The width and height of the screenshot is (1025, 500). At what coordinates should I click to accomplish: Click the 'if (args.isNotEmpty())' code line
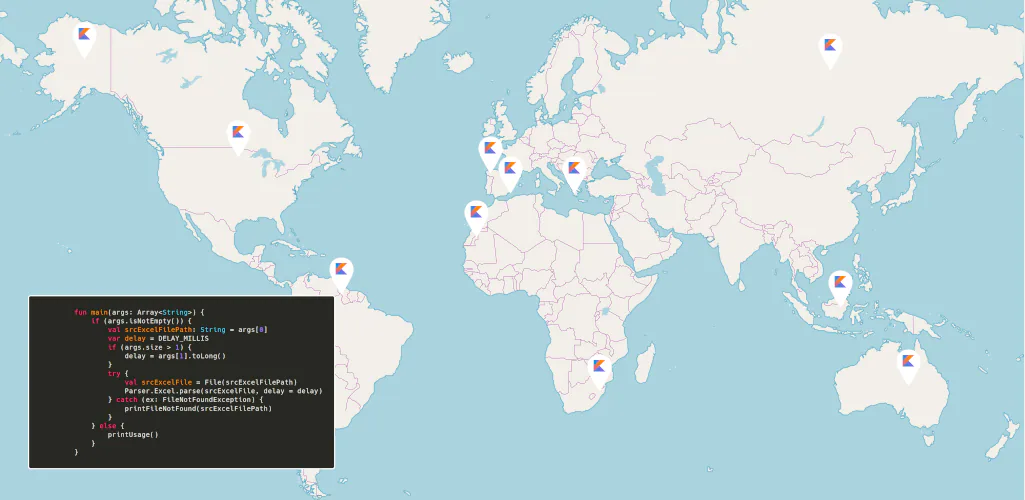coord(141,321)
